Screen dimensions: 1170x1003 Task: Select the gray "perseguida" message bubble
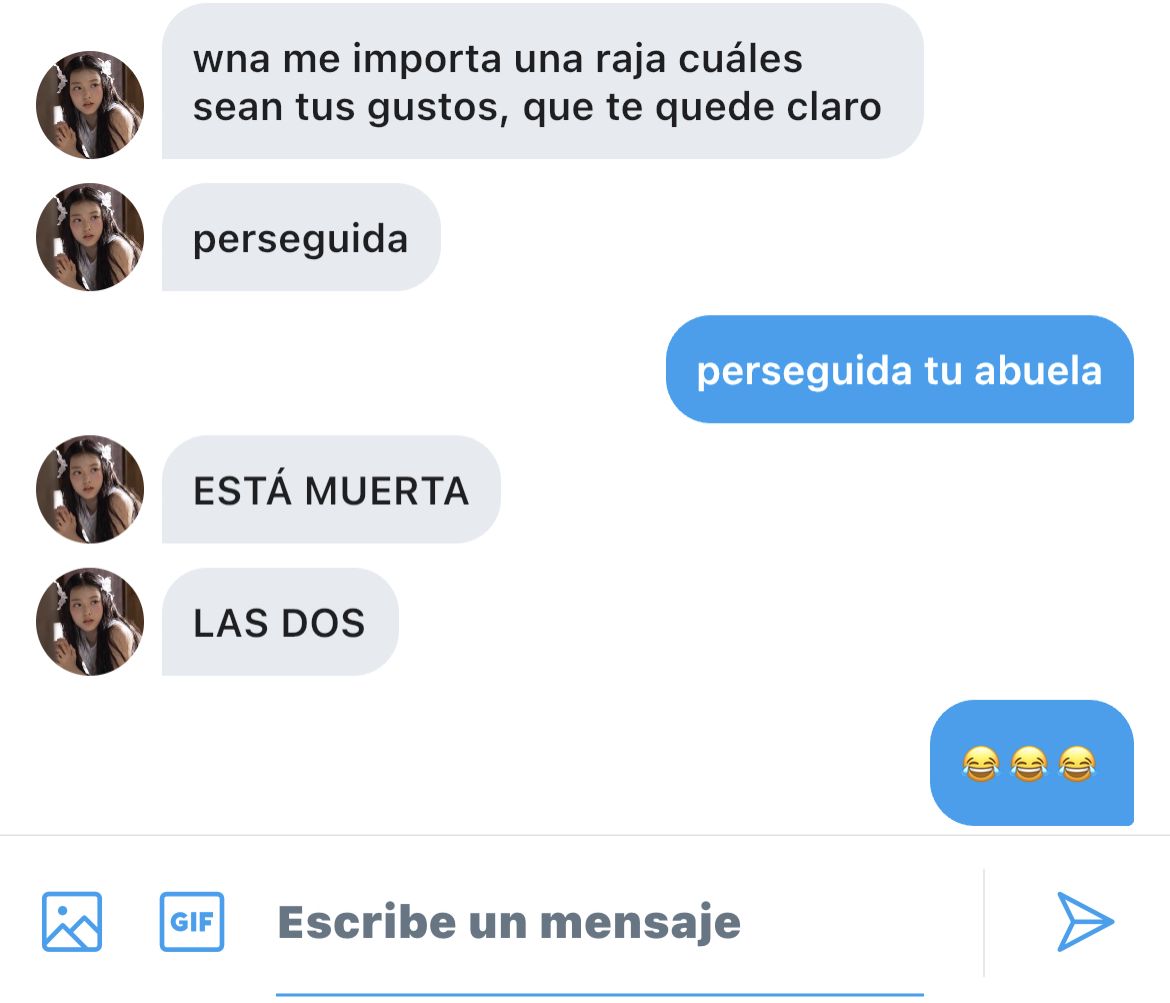point(301,237)
